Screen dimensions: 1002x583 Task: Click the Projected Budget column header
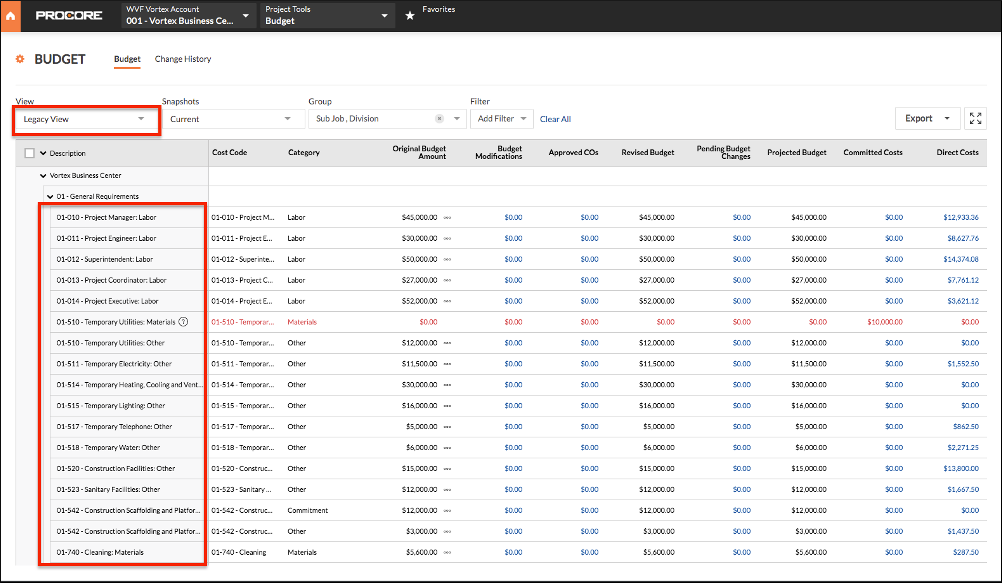(x=796, y=153)
